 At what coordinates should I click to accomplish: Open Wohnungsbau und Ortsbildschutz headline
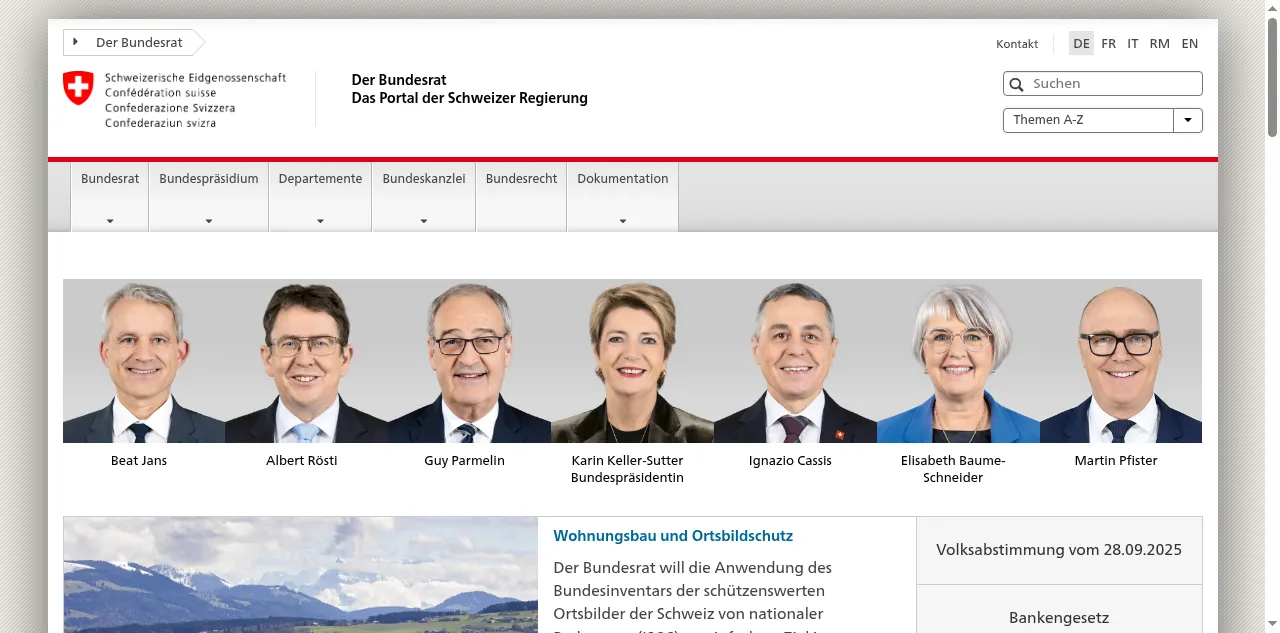pyautogui.click(x=673, y=536)
